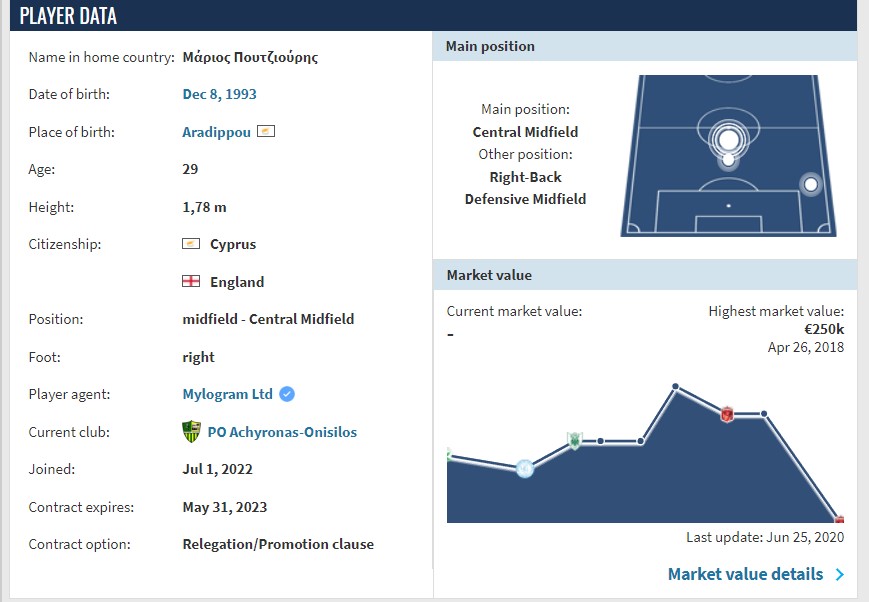Viewport: 869px width, 602px height.
Task: Click the Cyprus flag next to Aradippou
Action: pyautogui.click(x=266, y=132)
